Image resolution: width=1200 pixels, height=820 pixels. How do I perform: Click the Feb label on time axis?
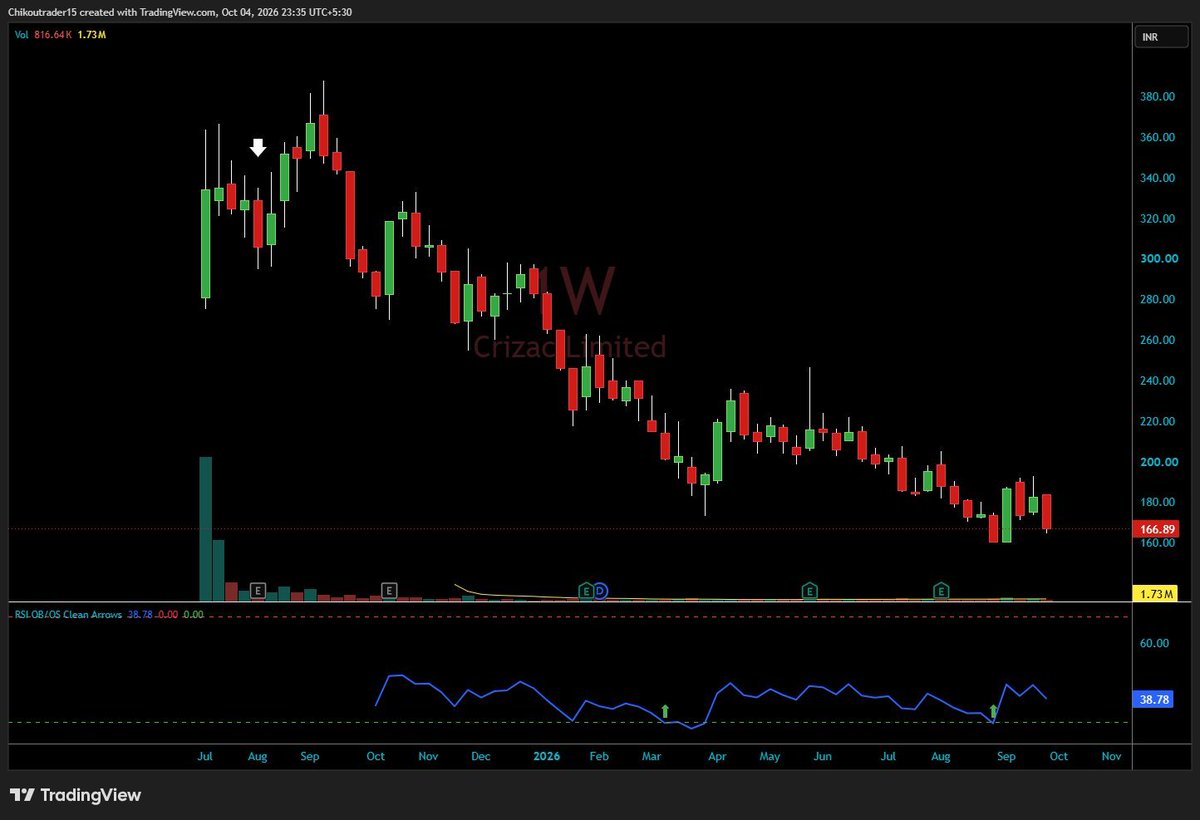point(599,757)
